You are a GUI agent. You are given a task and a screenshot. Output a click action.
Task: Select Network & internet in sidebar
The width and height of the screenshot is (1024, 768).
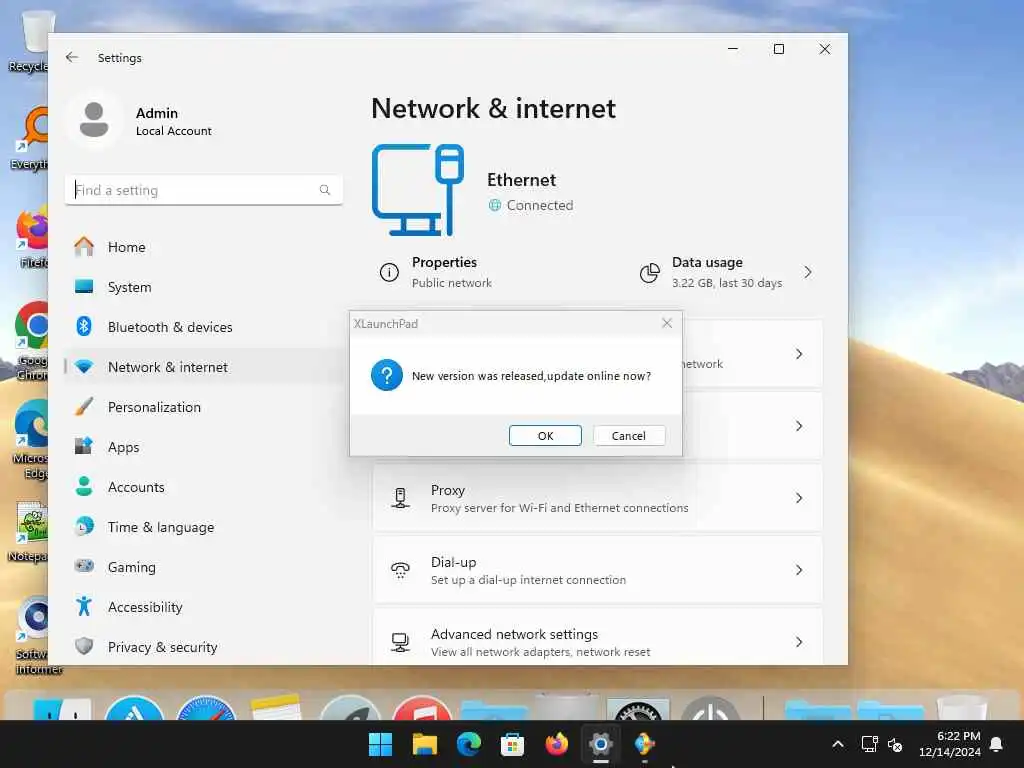pyautogui.click(x=204, y=367)
